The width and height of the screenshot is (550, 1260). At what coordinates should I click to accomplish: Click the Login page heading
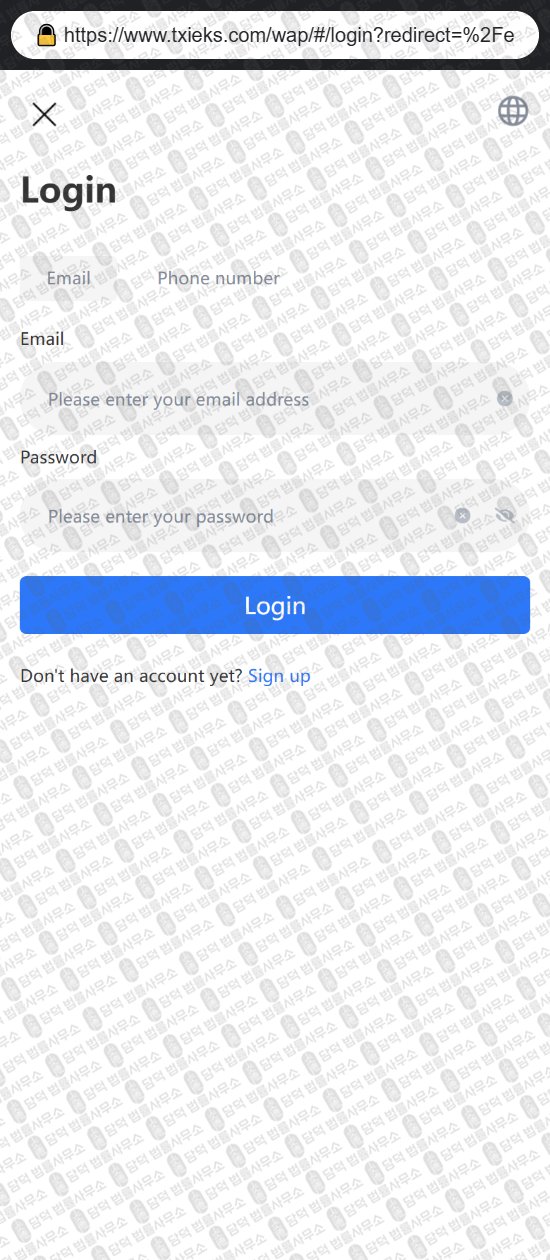(69, 190)
